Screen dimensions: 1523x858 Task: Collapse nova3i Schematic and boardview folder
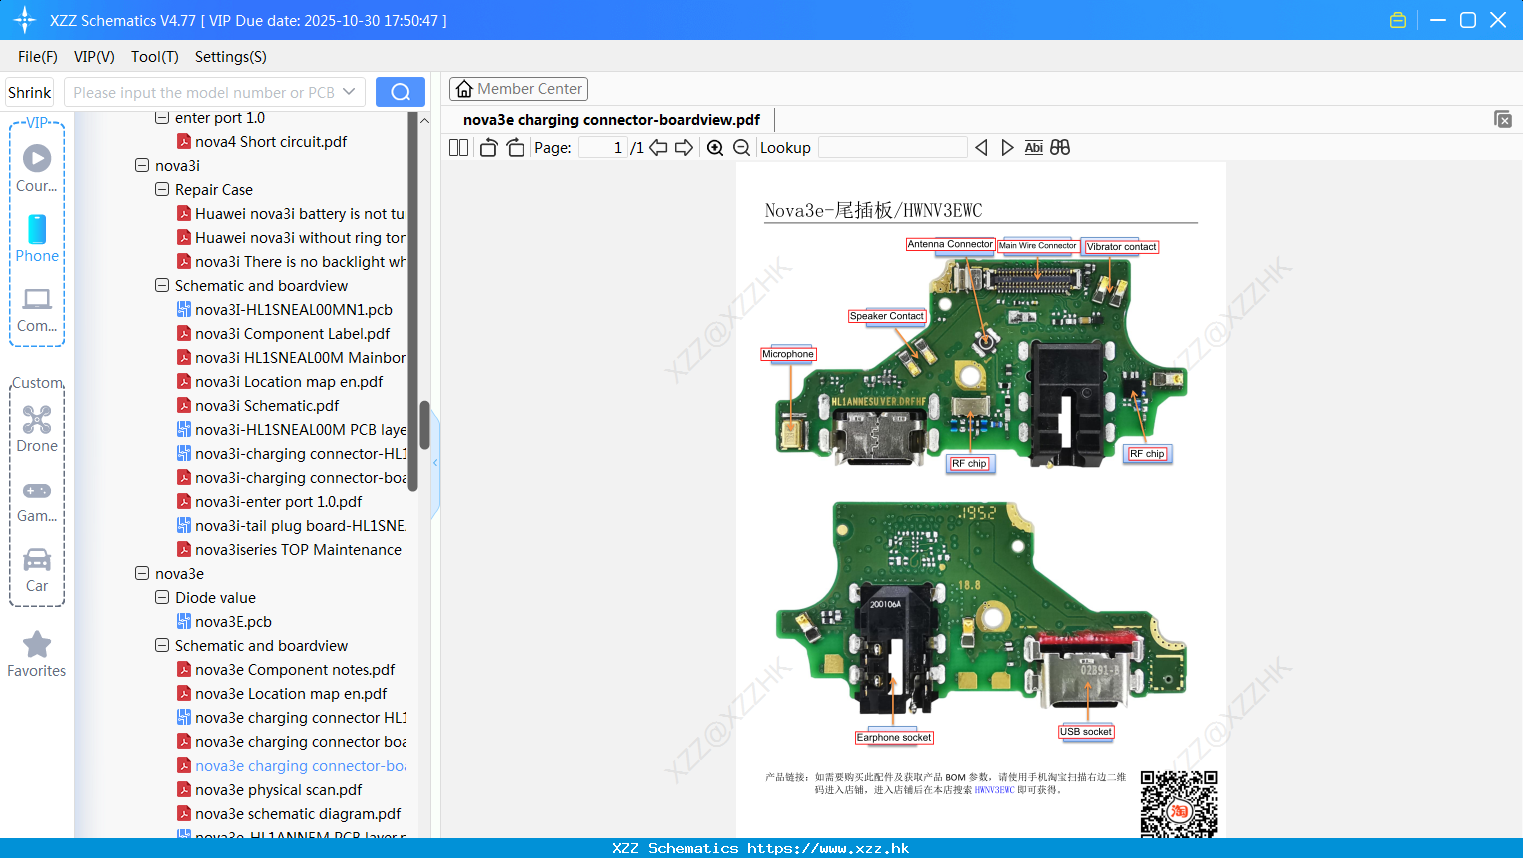coord(162,285)
